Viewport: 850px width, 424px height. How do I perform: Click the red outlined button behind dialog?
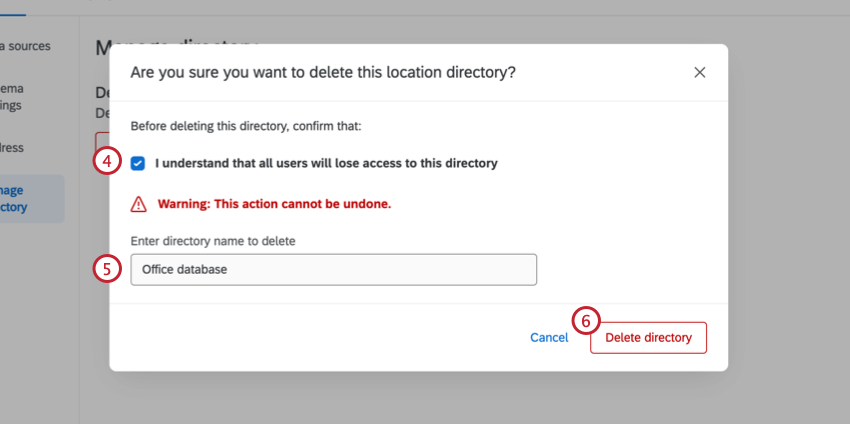101,141
